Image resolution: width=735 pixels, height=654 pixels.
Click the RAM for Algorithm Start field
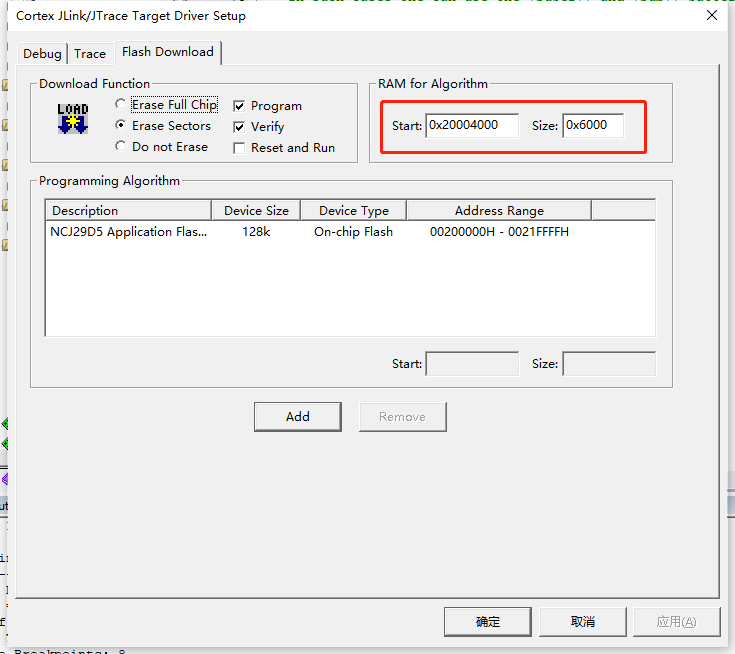[472, 126]
